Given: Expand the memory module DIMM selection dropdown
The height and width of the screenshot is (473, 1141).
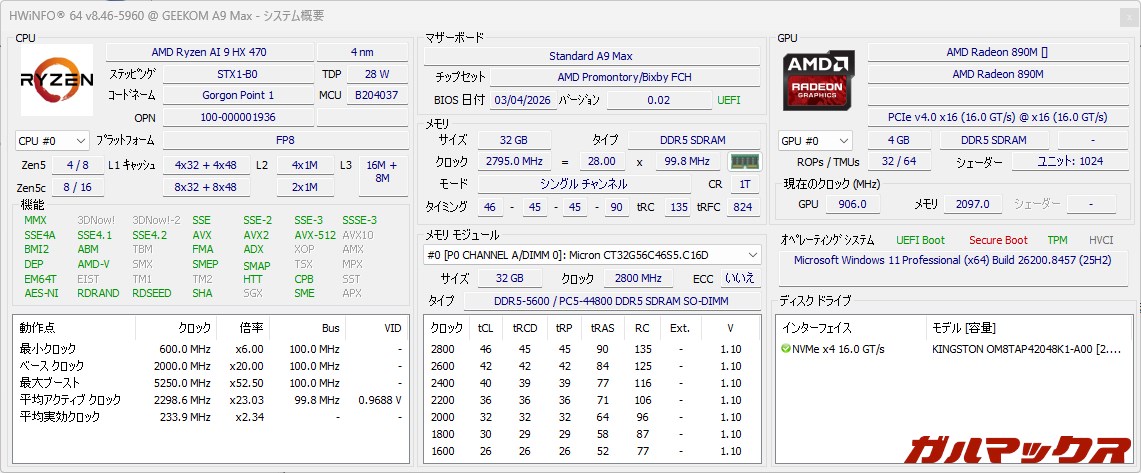Looking at the screenshot, I should click(592, 255).
